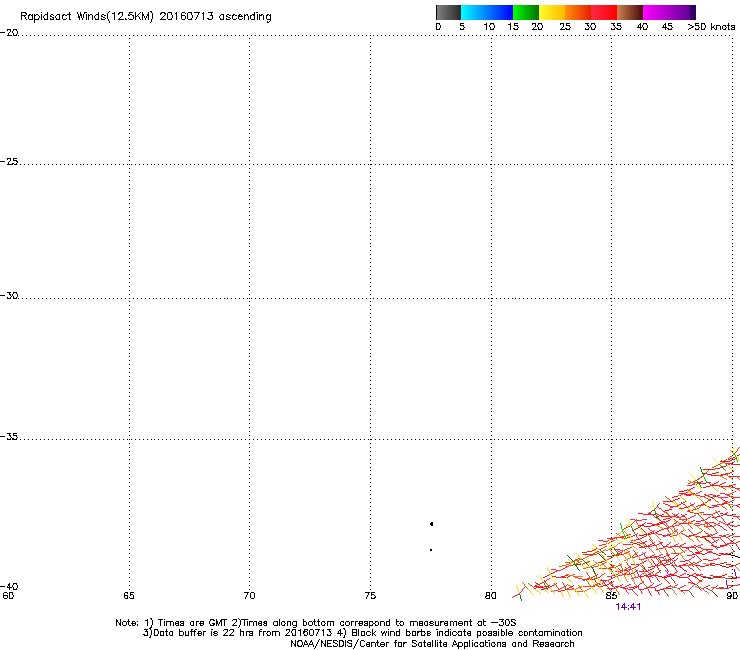This screenshot has width=740, height=650.
Task: Click the latitude label '-30'
Action: point(9,296)
